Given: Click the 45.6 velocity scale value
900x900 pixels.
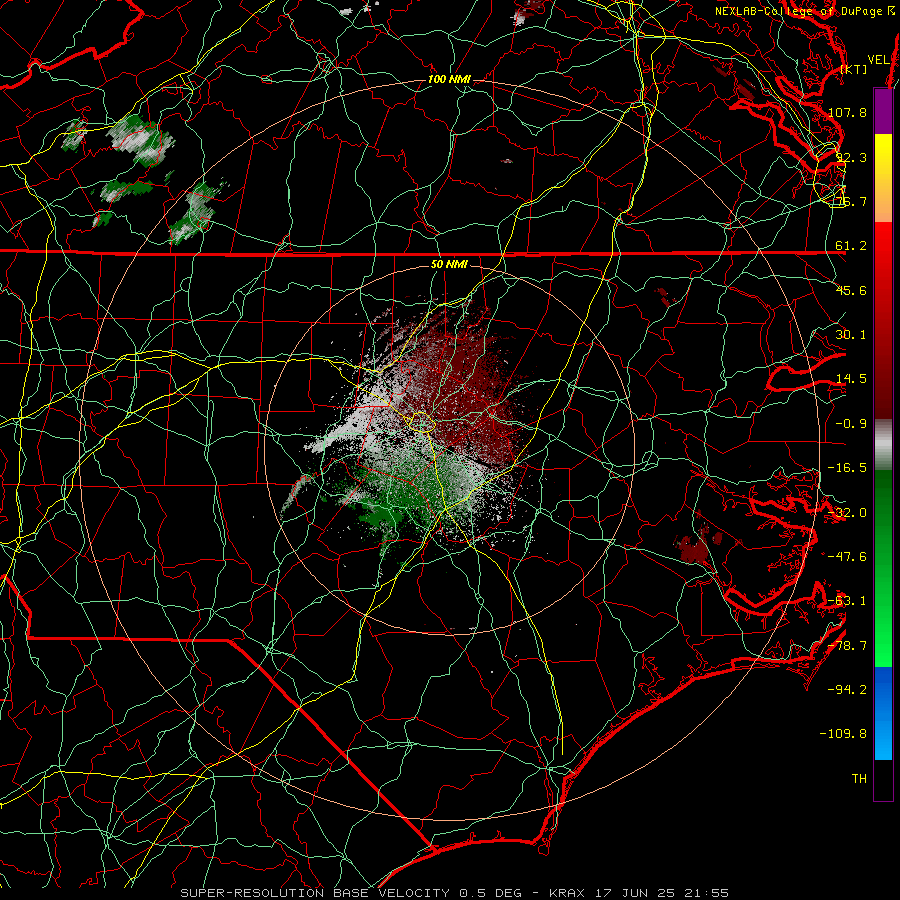Looking at the screenshot, I should coord(851,290).
